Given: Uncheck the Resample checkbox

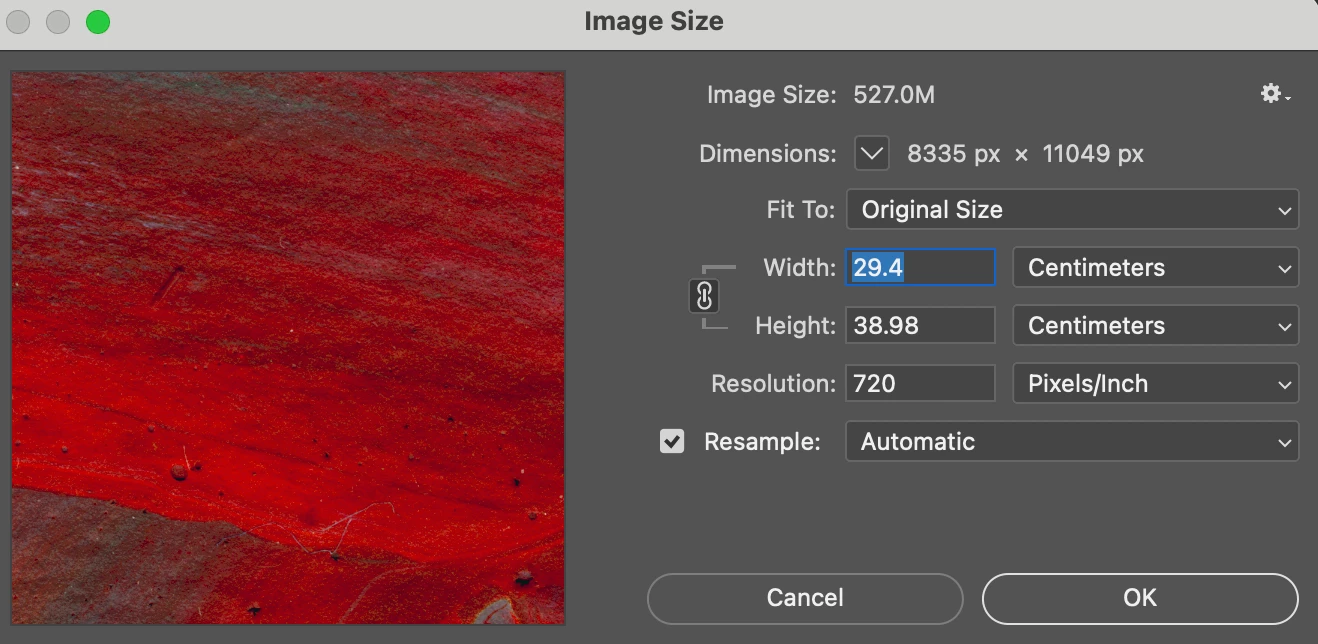Looking at the screenshot, I should point(672,441).
